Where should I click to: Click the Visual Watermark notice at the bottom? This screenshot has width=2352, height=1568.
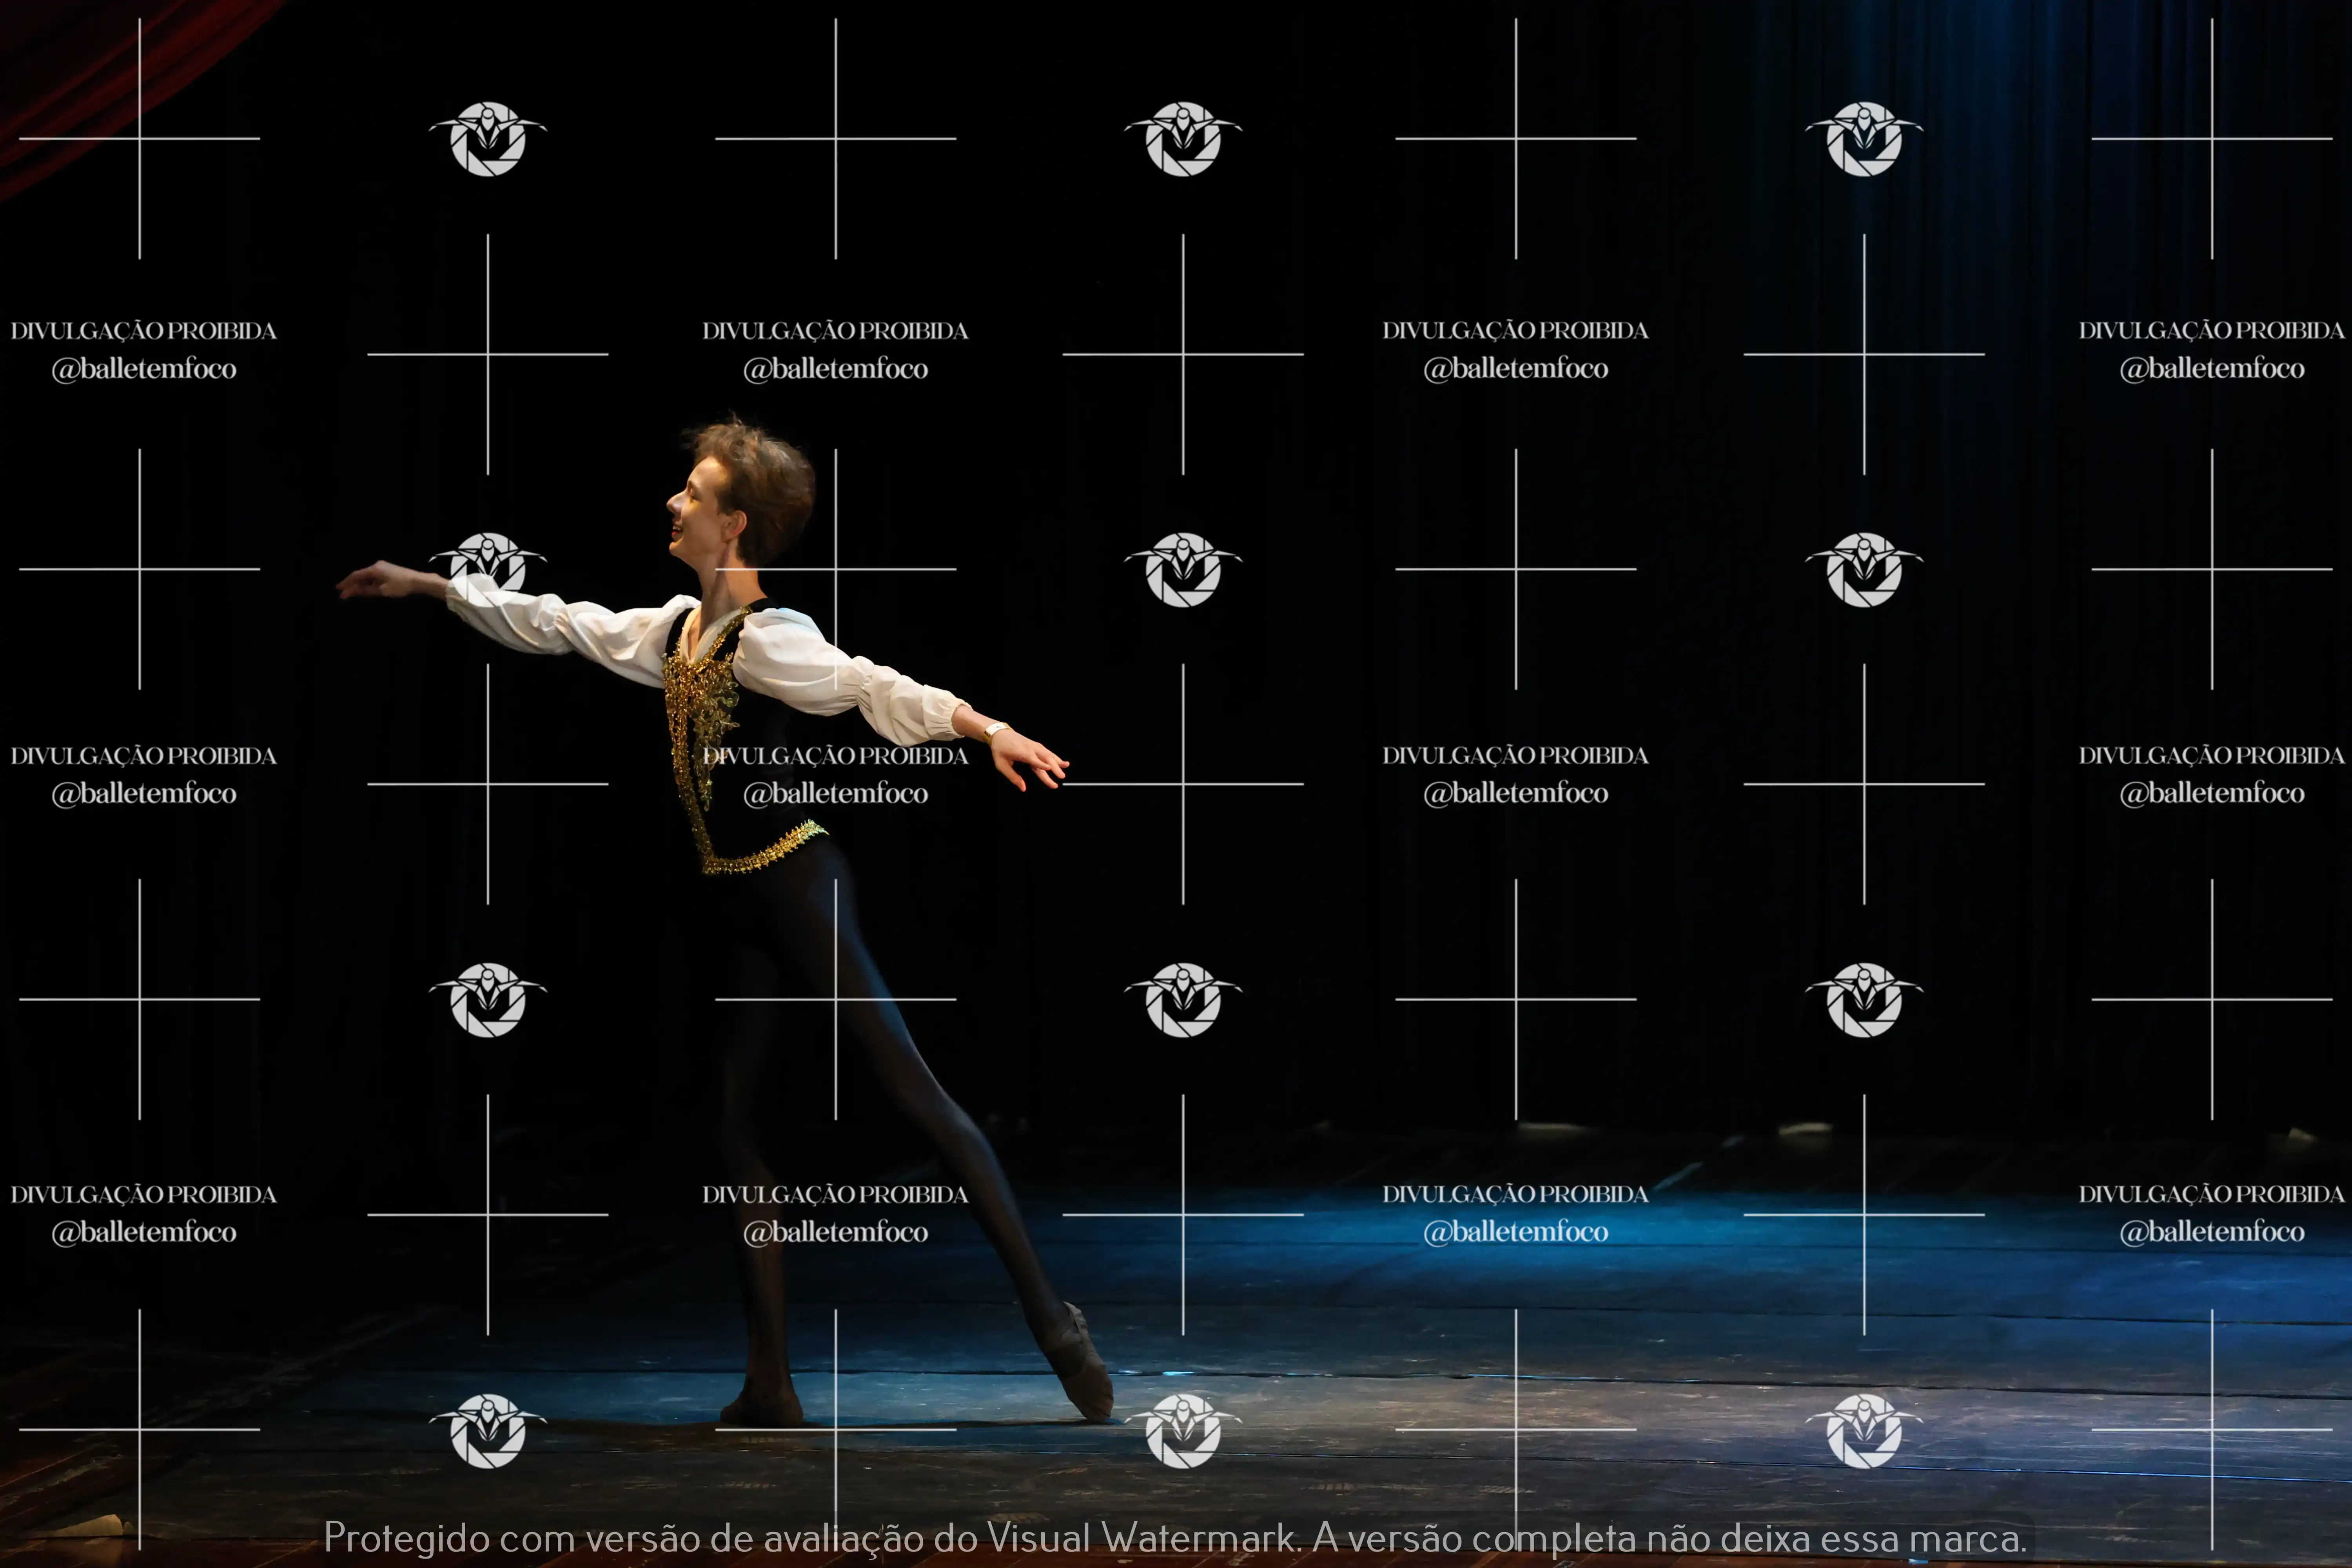(x=1175, y=1538)
